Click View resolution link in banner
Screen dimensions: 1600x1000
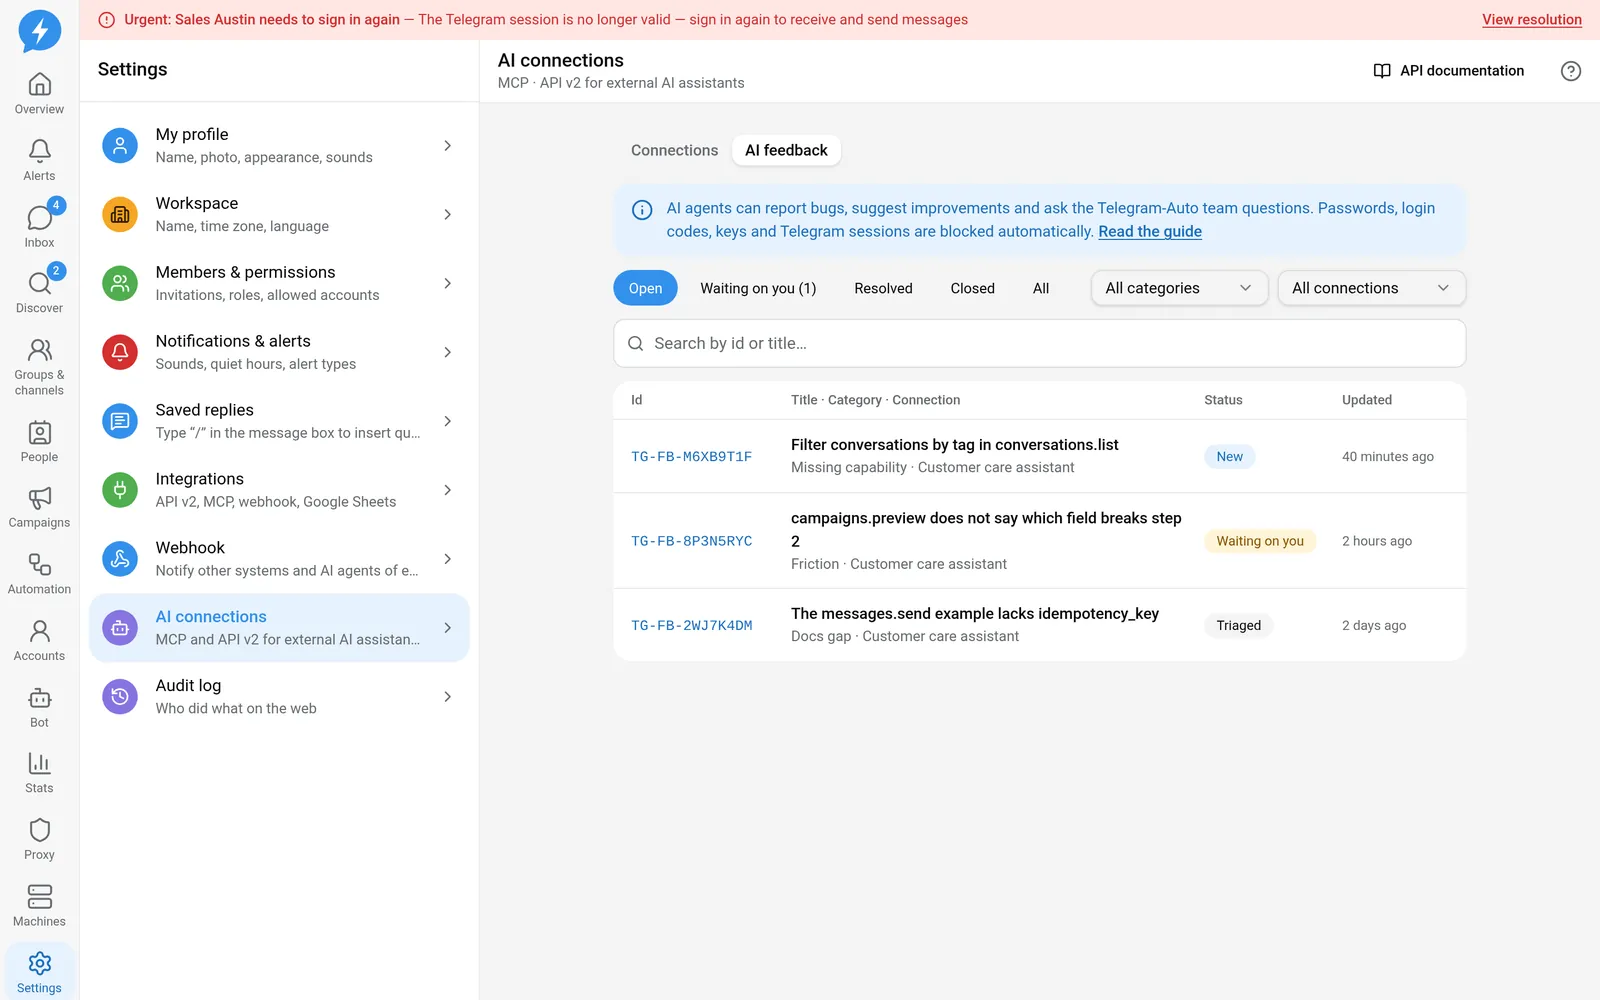[x=1531, y=20]
